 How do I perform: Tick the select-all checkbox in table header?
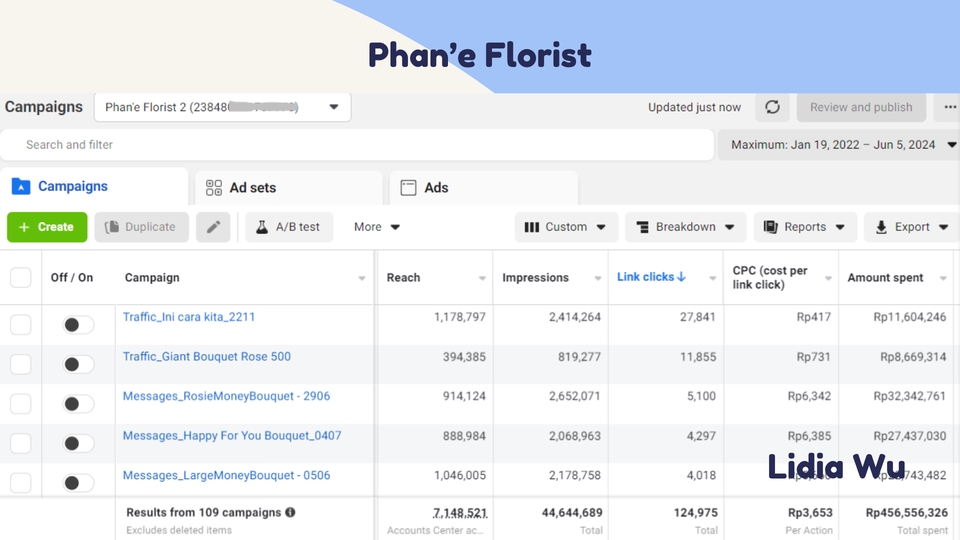[21, 277]
